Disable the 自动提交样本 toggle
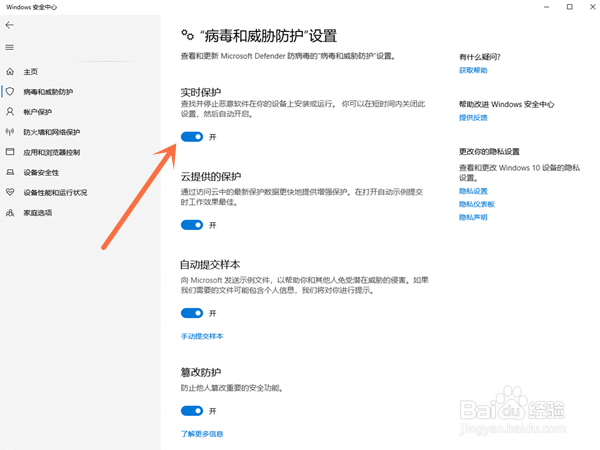The image size is (600, 450). [x=192, y=313]
